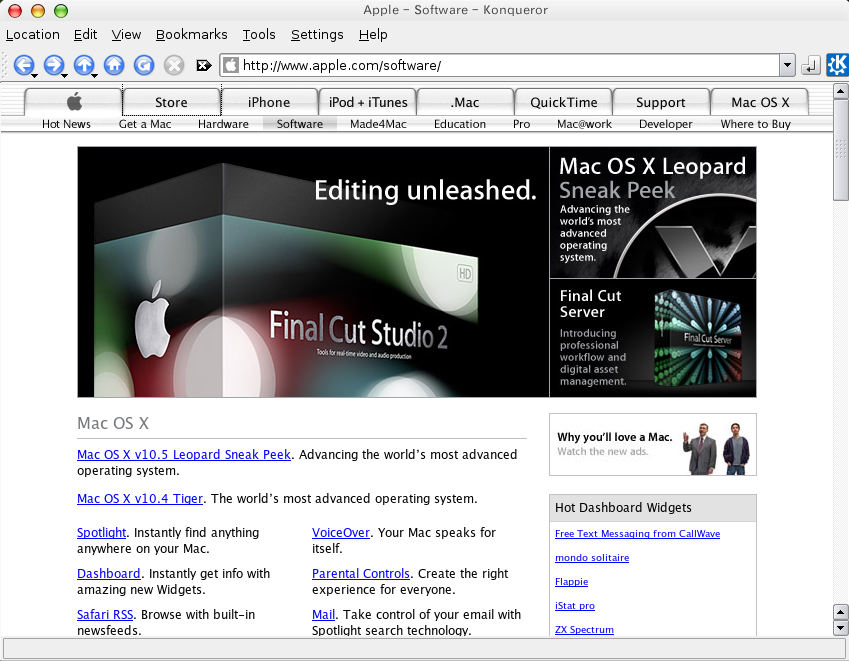Switch to the Mac OS X tab
Image resolution: width=849 pixels, height=661 pixels.
pos(760,102)
